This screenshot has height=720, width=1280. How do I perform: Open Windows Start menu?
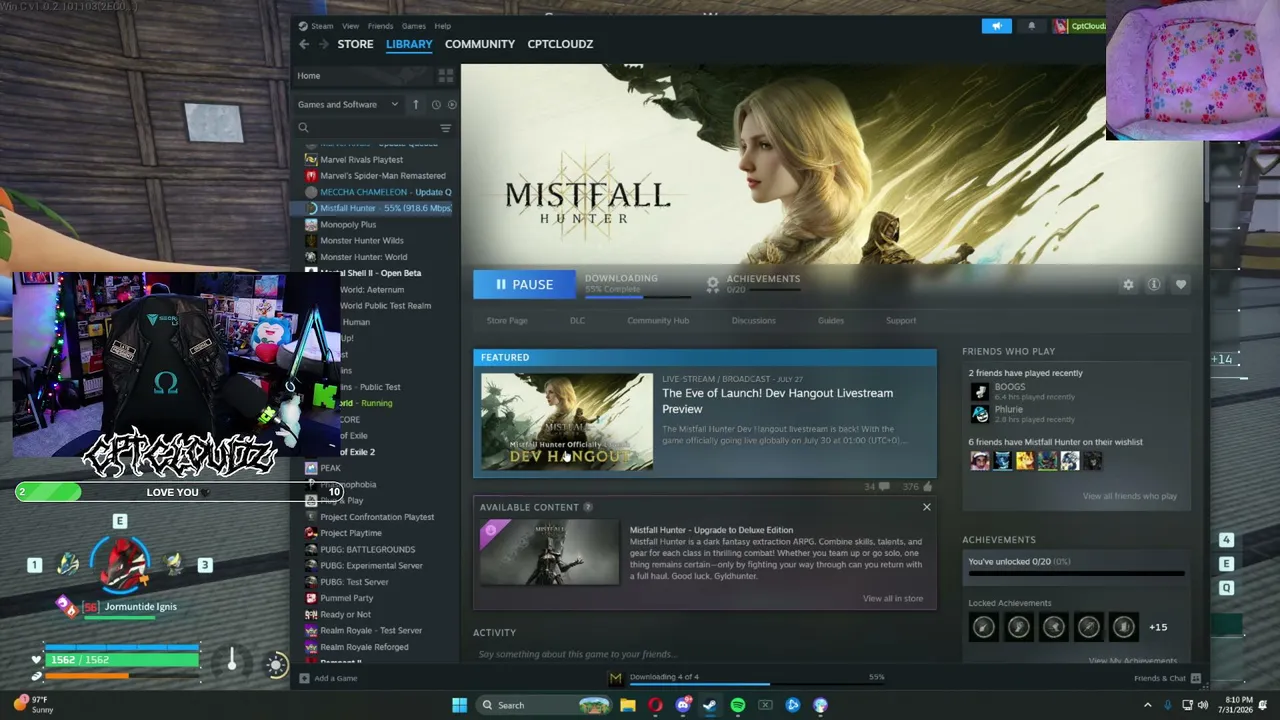[x=459, y=705]
